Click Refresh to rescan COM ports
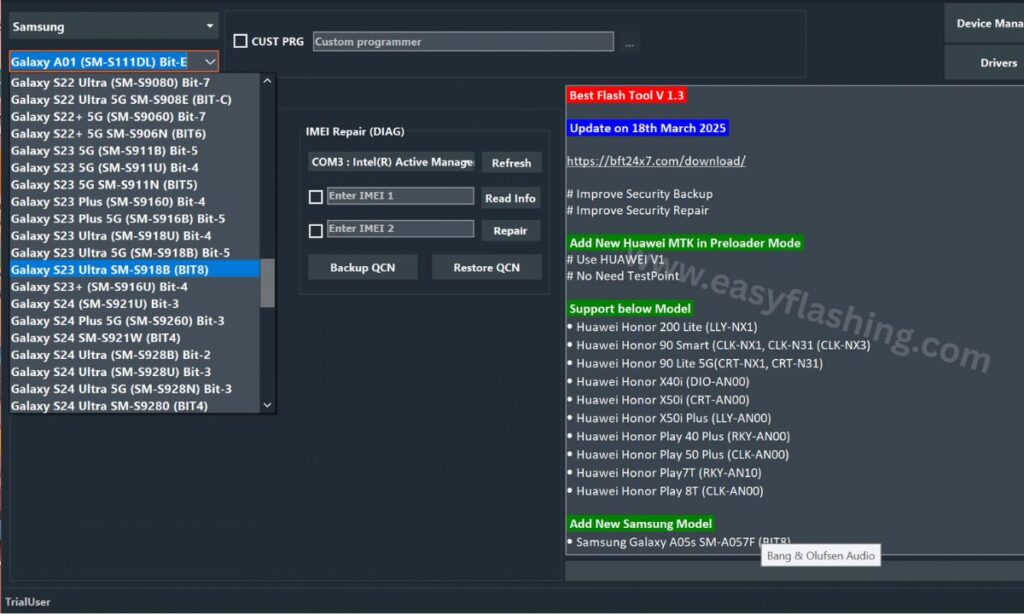This screenshot has height=614, width=1024. [511, 162]
